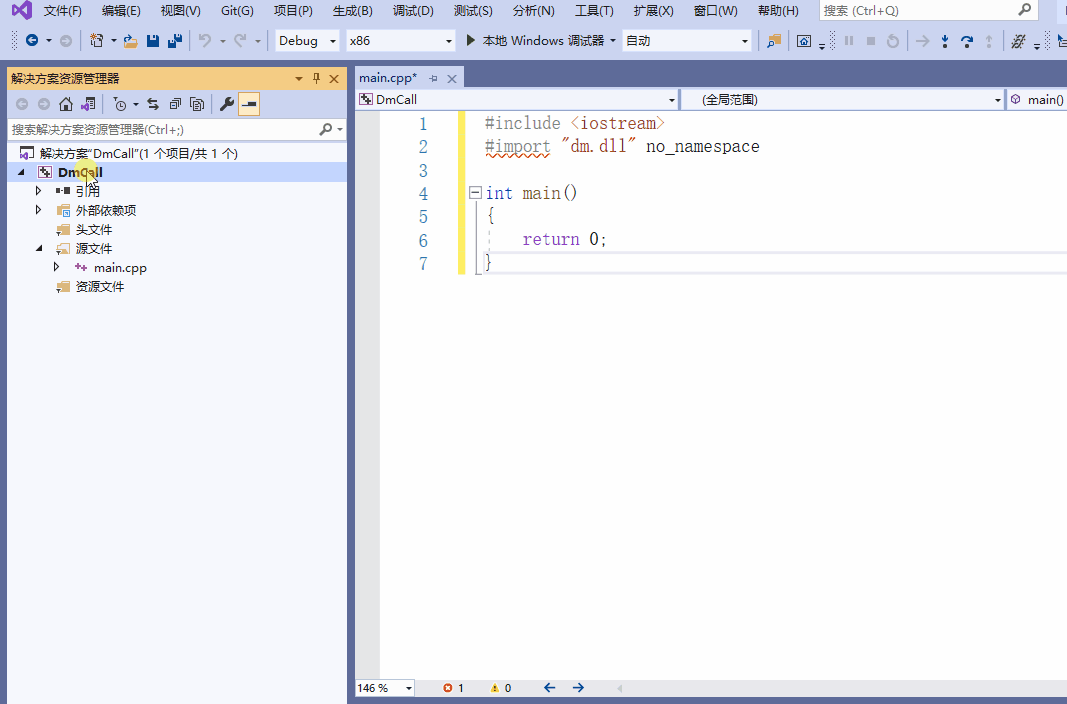Start debugging with 本地 Windows 调试器
This screenshot has height=704, width=1067.
tap(535, 41)
